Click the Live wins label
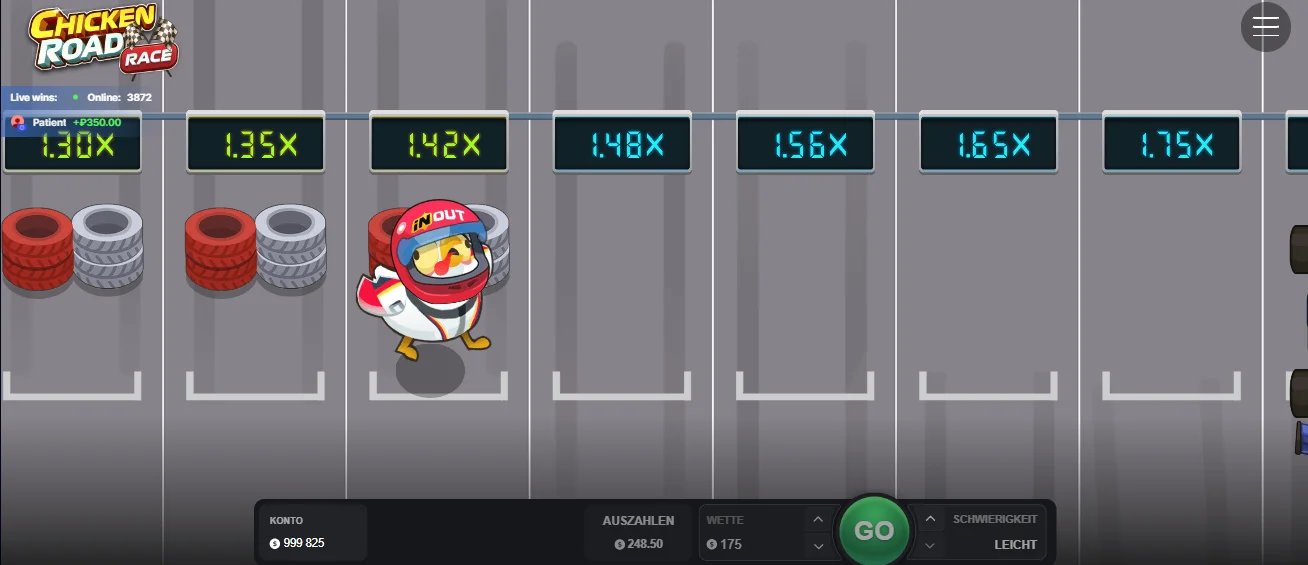 click(x=34, y=97)
